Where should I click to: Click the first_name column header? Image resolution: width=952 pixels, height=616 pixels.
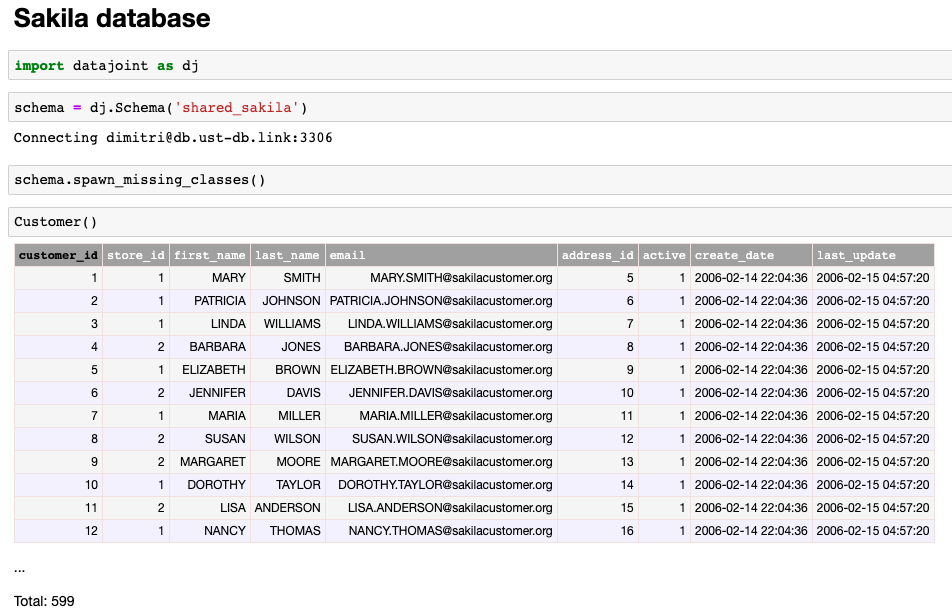pos(209,255)
